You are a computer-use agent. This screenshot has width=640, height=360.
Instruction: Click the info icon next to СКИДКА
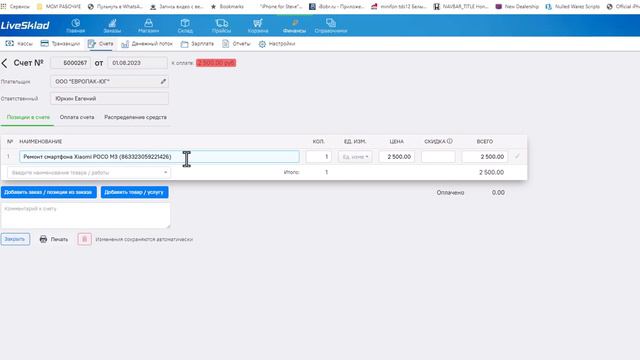(450, 141)
